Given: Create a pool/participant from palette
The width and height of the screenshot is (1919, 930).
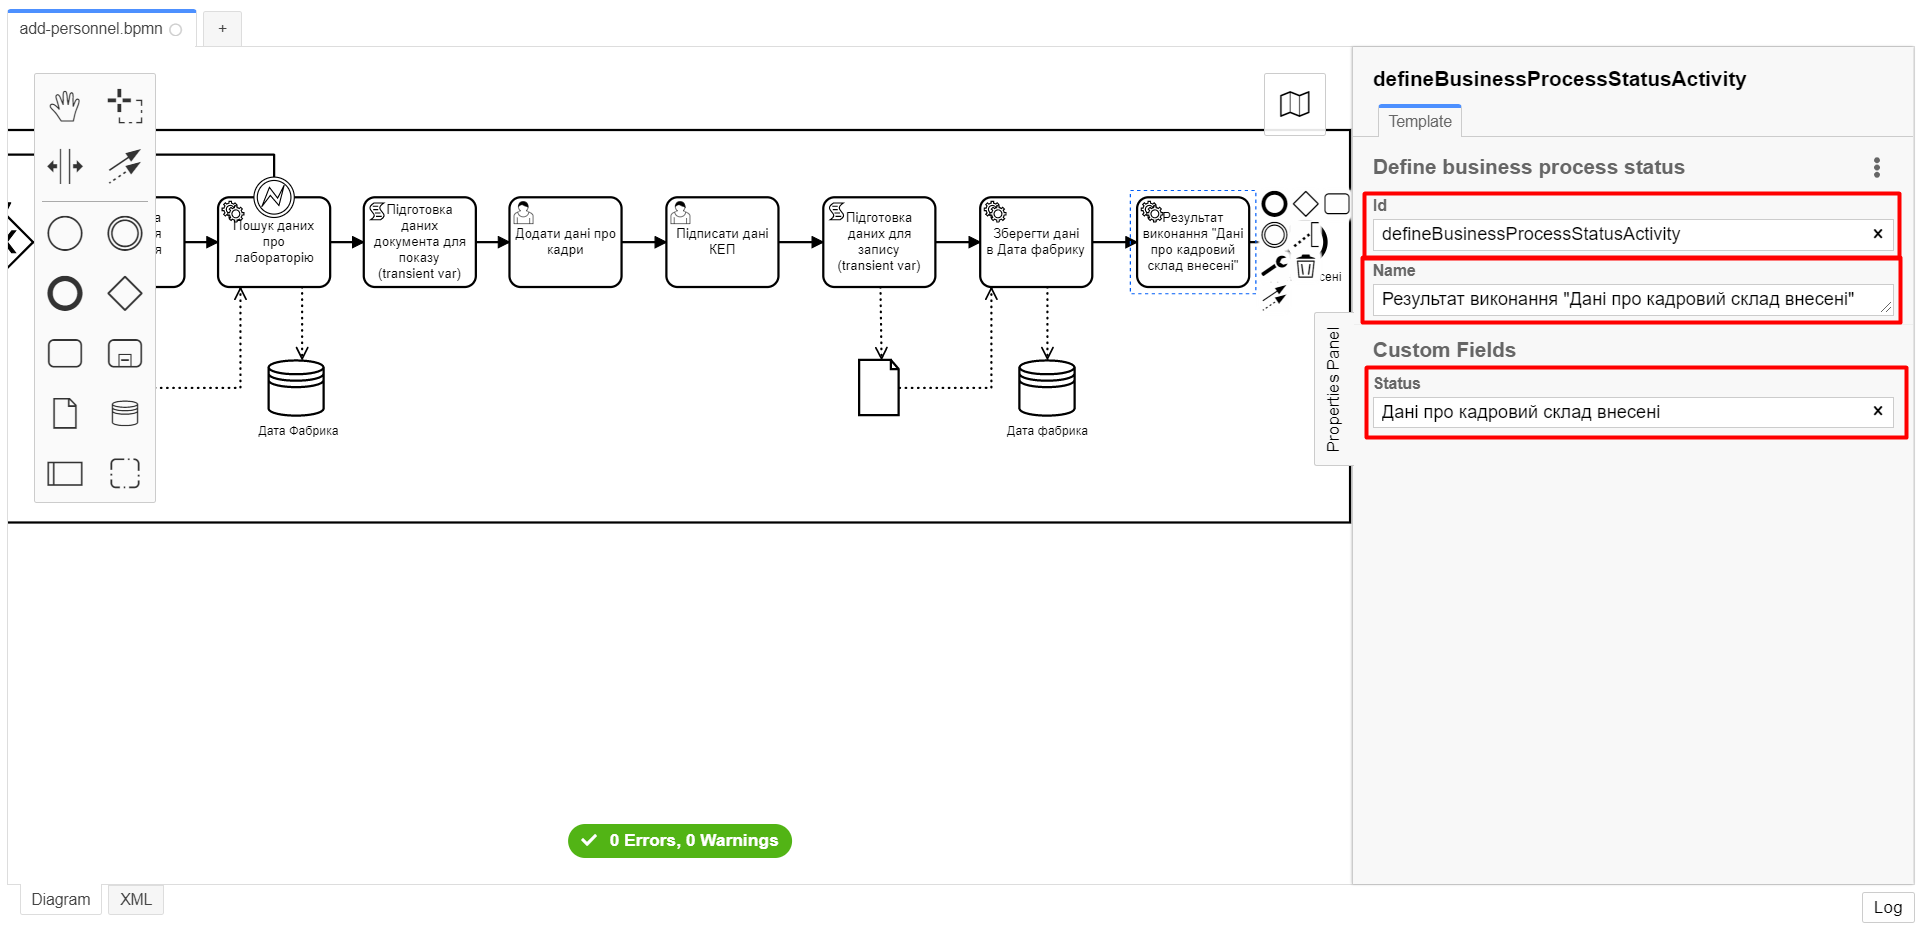Looking at the screenshot, I should [65, 473].
